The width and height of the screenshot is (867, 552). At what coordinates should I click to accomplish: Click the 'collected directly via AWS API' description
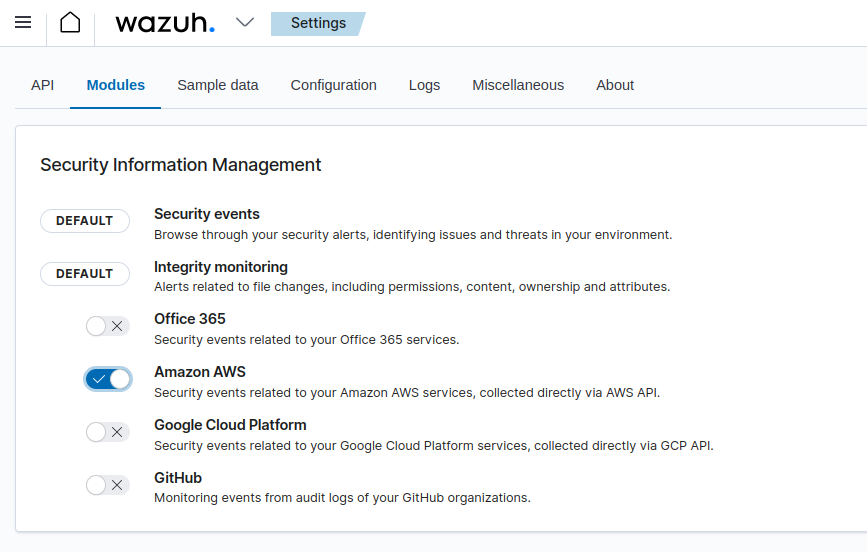[x=407, y=393]
